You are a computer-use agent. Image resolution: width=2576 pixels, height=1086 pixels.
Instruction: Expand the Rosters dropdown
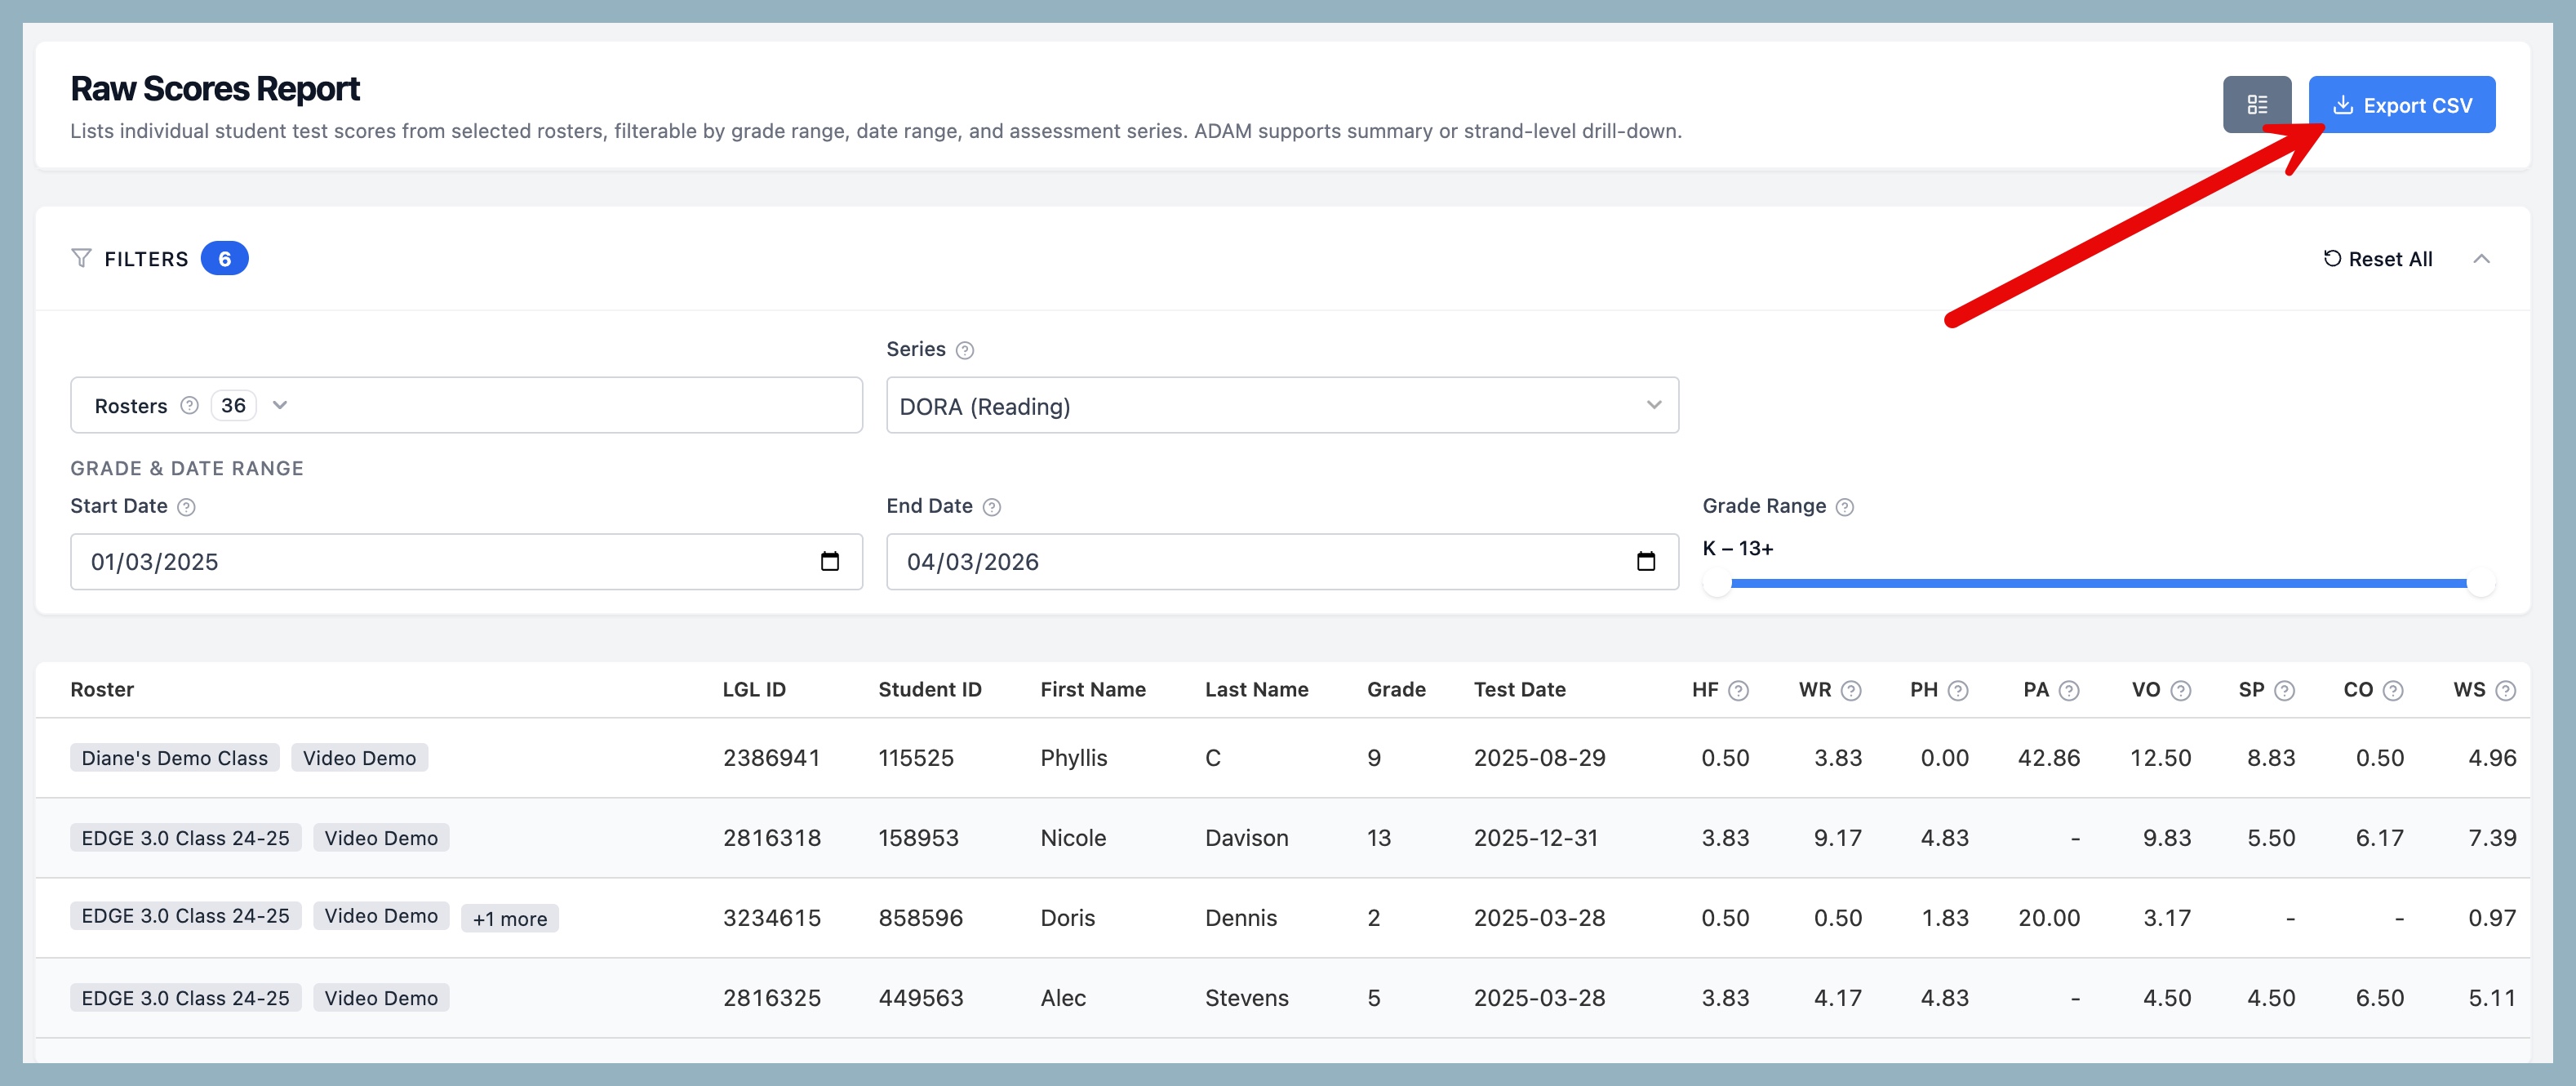[280, 405]
